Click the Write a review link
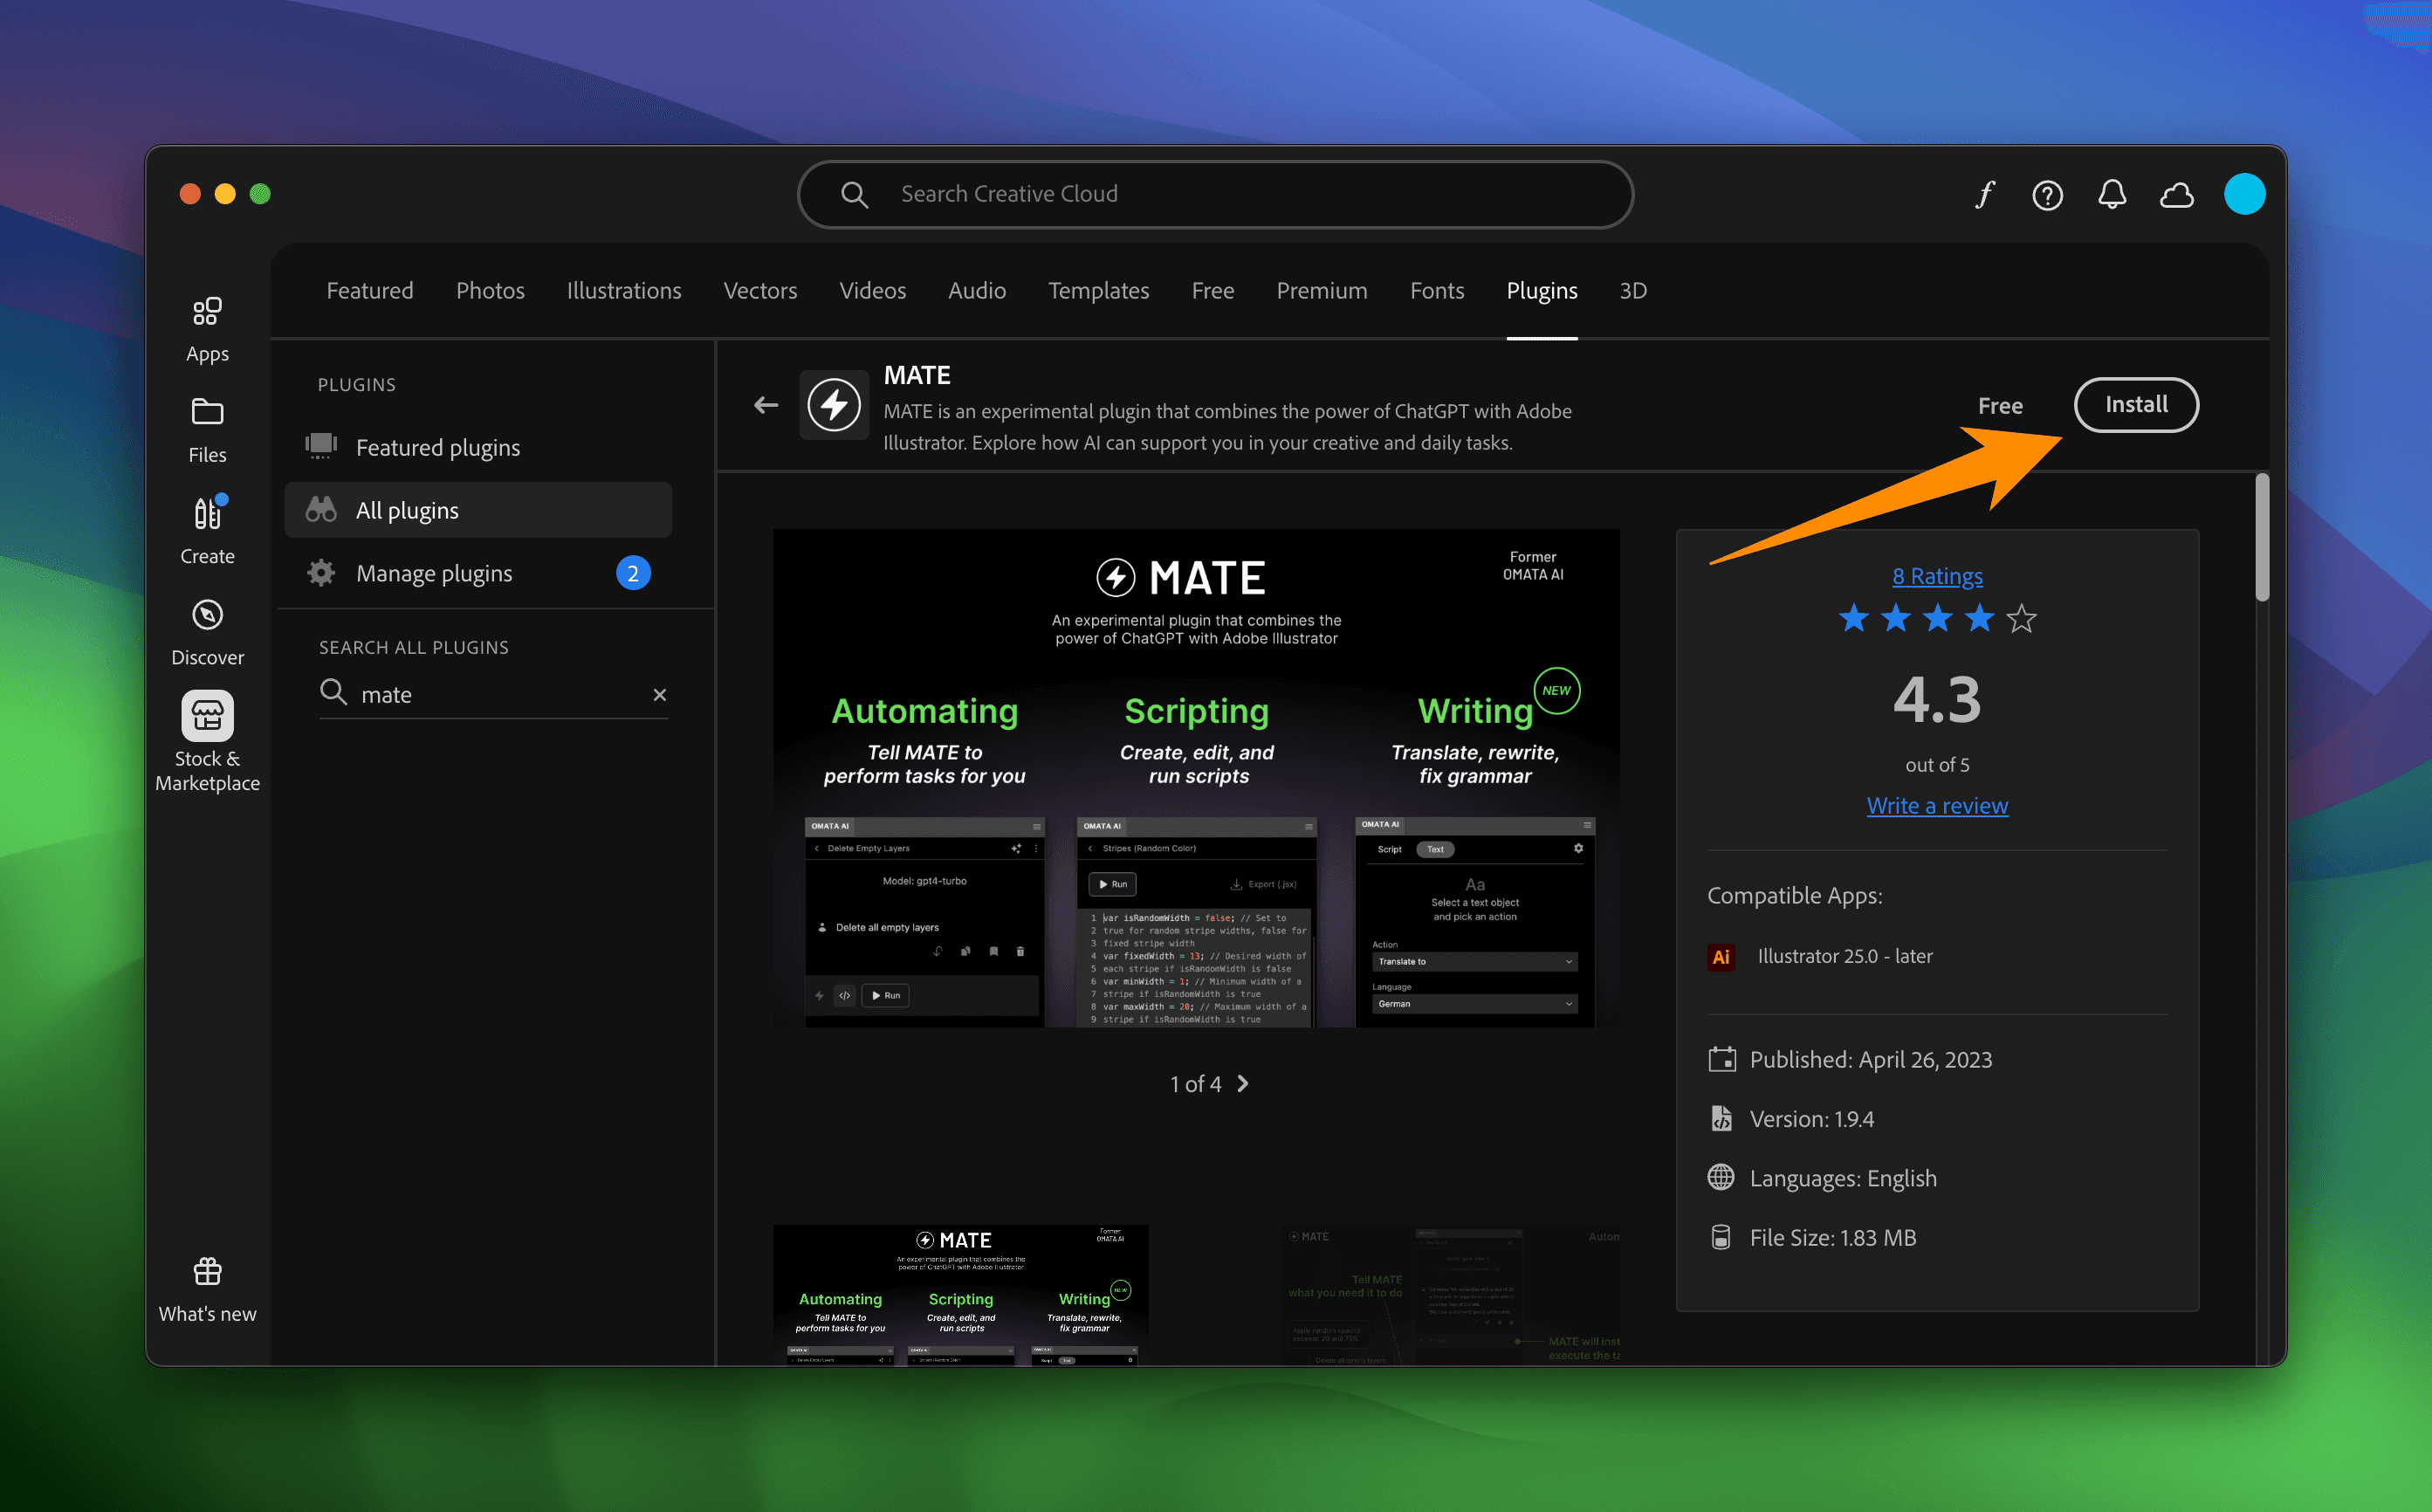Viewport: 2432px width, 1512px height. click(1936, 805)
